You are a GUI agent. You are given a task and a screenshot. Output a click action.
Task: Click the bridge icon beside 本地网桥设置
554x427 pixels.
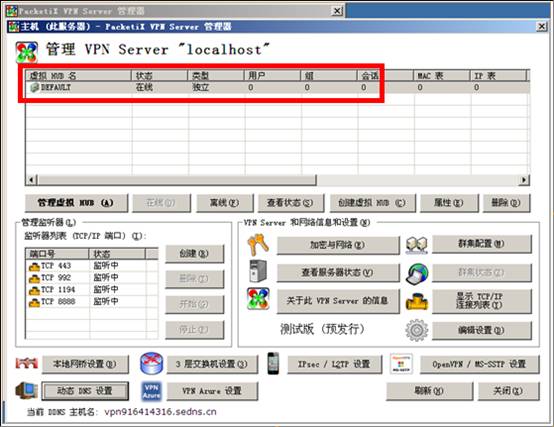click(x=26, y=363)
